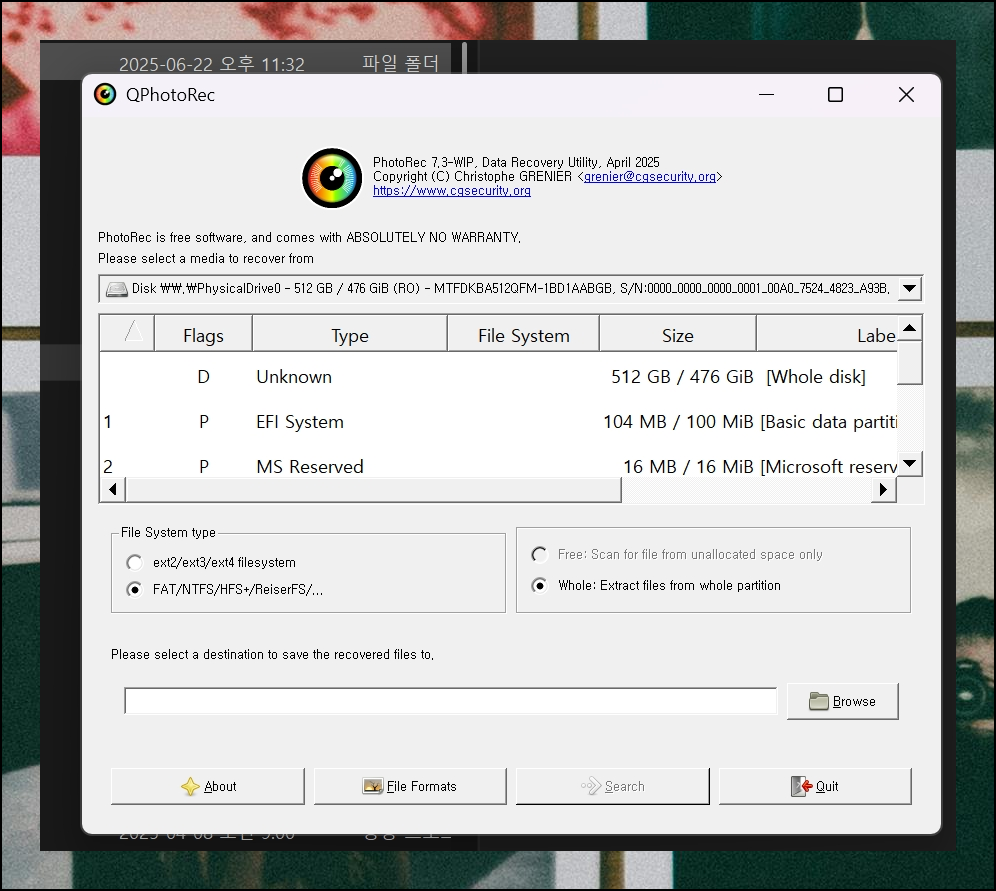Click the partition table scroll-up arrow
996x891 pixels.
(910, 328)
